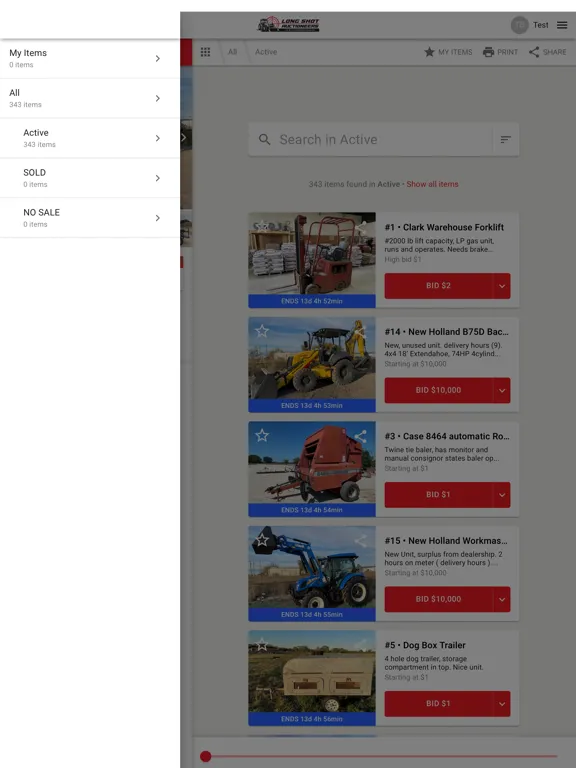Click the '#5 • Dog Box Trailer' title
The image size is (576, 768).
(x=425, y=645)
